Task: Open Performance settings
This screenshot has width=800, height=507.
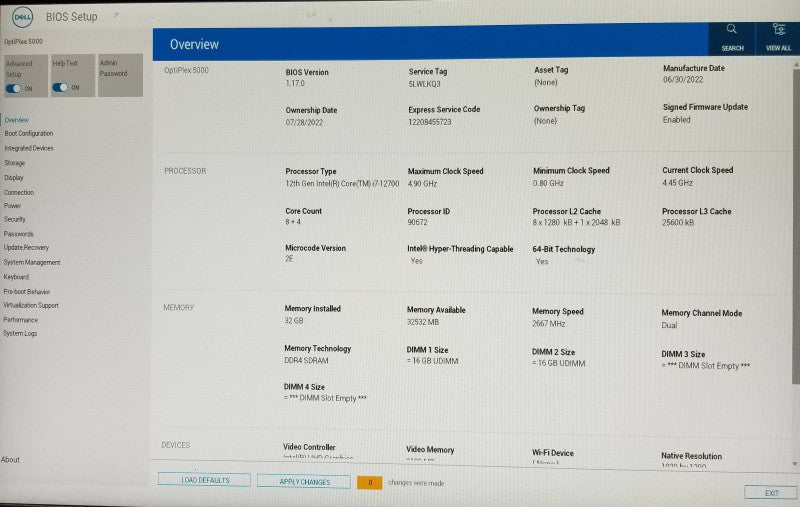Action: [20, 320]
